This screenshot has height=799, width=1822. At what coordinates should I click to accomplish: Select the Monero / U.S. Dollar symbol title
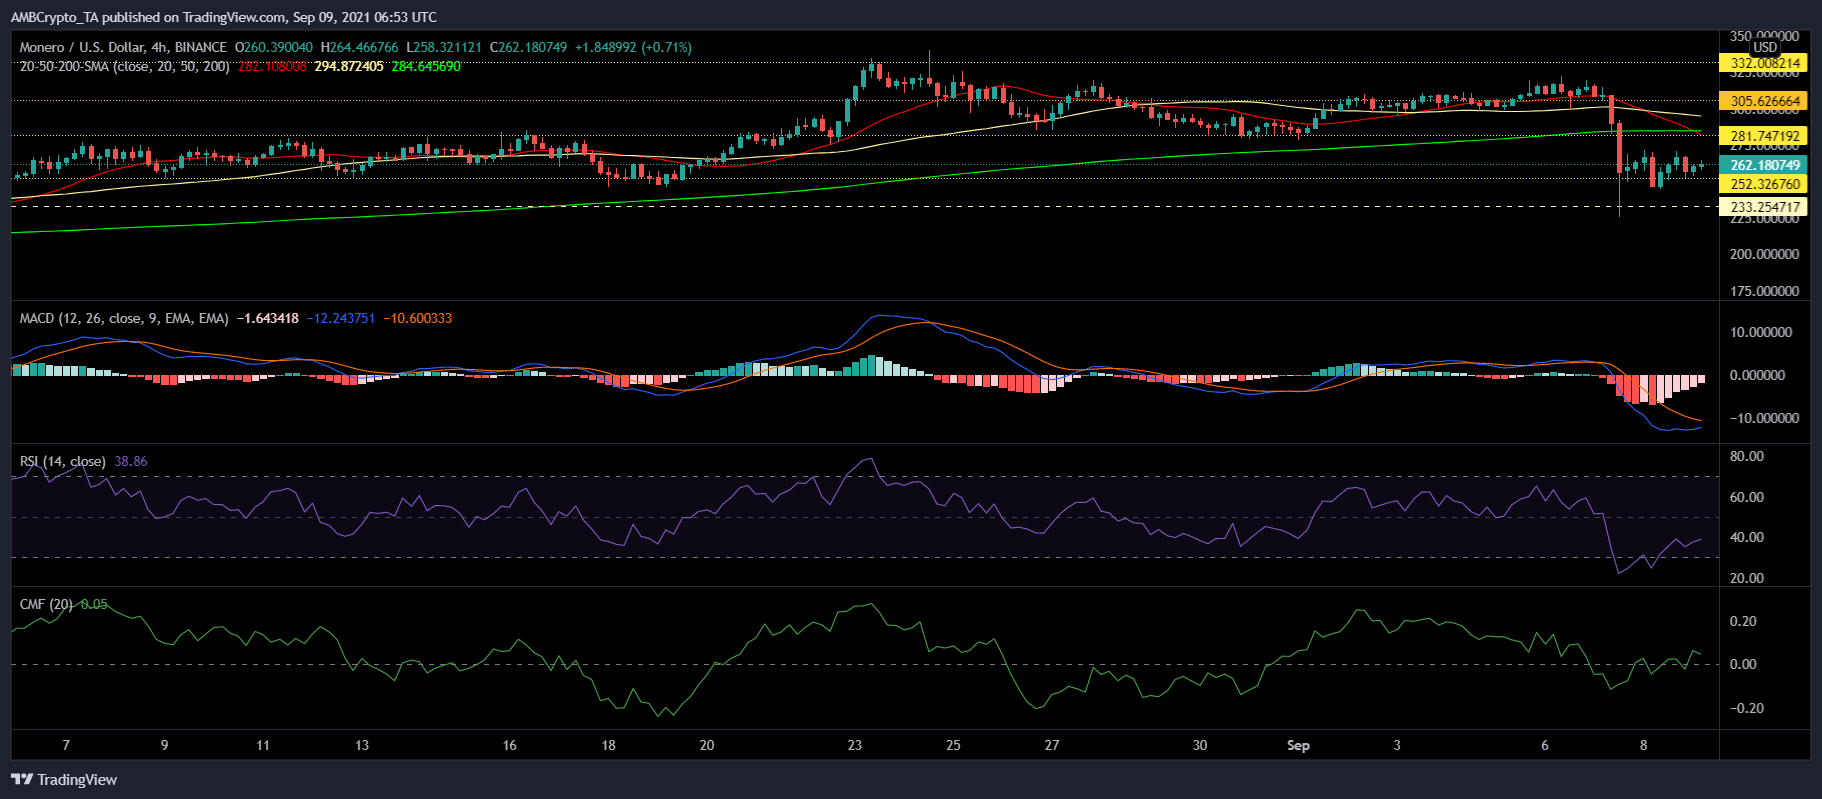(123, 47)
